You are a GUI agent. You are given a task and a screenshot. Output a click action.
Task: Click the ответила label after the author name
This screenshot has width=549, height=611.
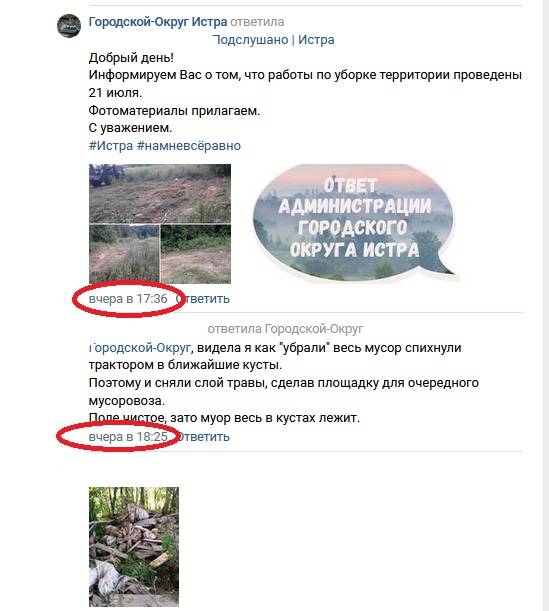[x=257, y=22]
